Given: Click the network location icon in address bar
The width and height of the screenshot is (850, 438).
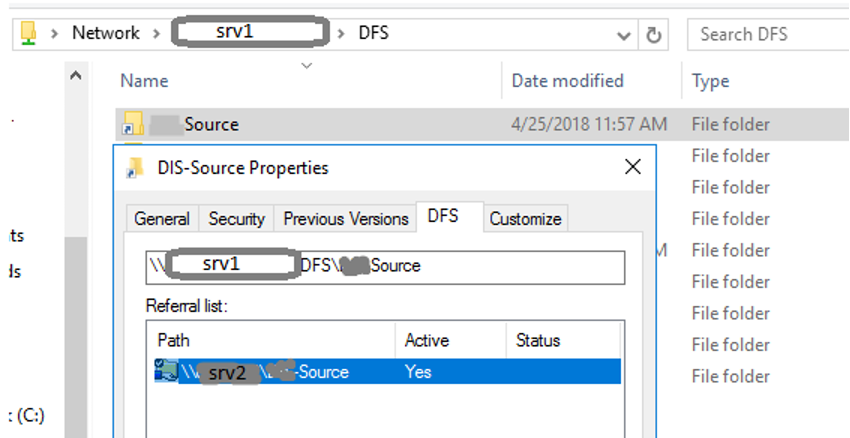Looking at the screenshot, I should 28,34.
